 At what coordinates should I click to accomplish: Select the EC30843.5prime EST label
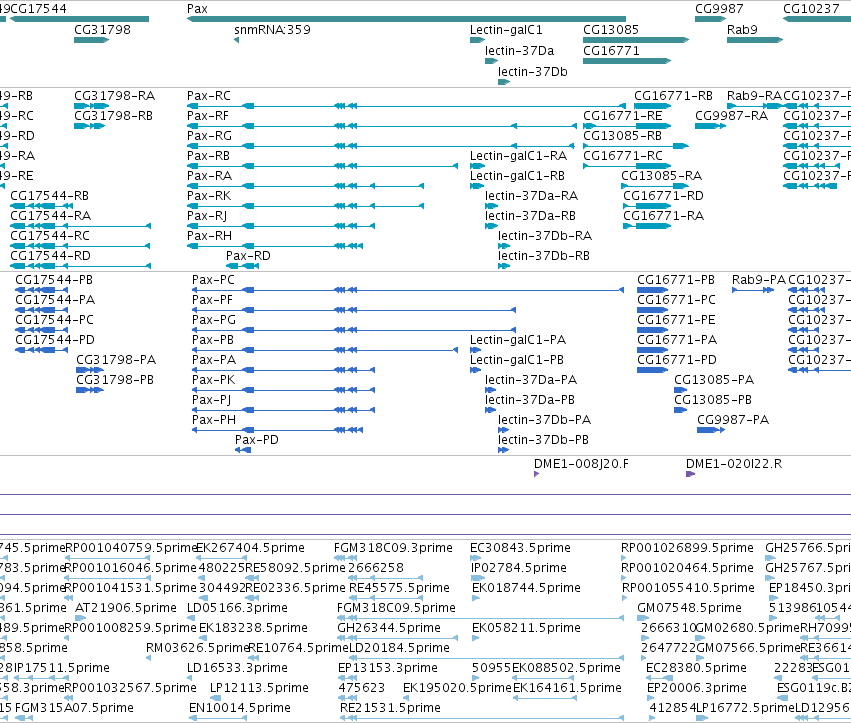click(520, 548)
